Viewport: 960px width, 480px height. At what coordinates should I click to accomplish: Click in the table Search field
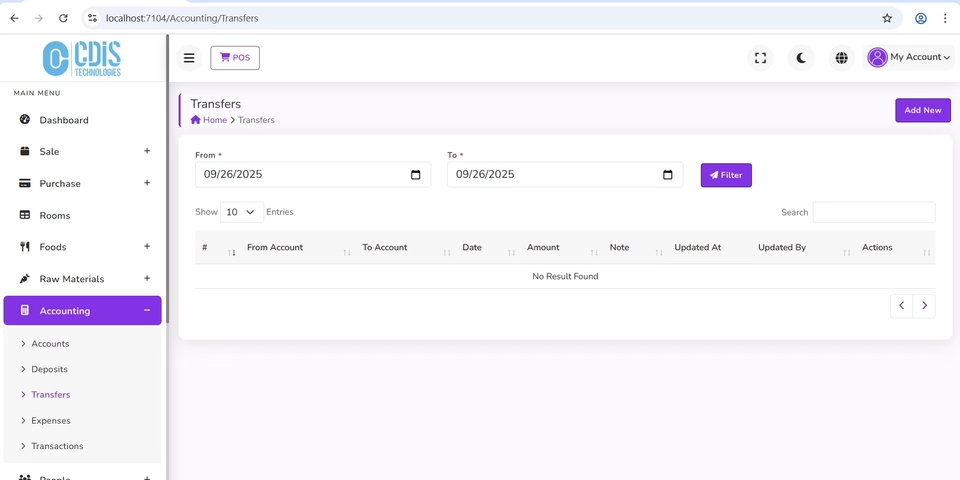click(x=873, y=212)
